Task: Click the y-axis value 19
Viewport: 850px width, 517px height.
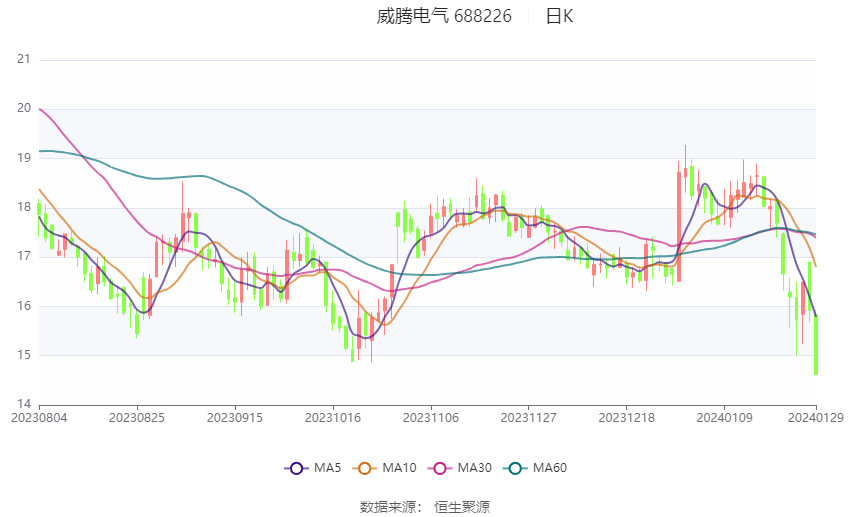Action: click(24, 158)
